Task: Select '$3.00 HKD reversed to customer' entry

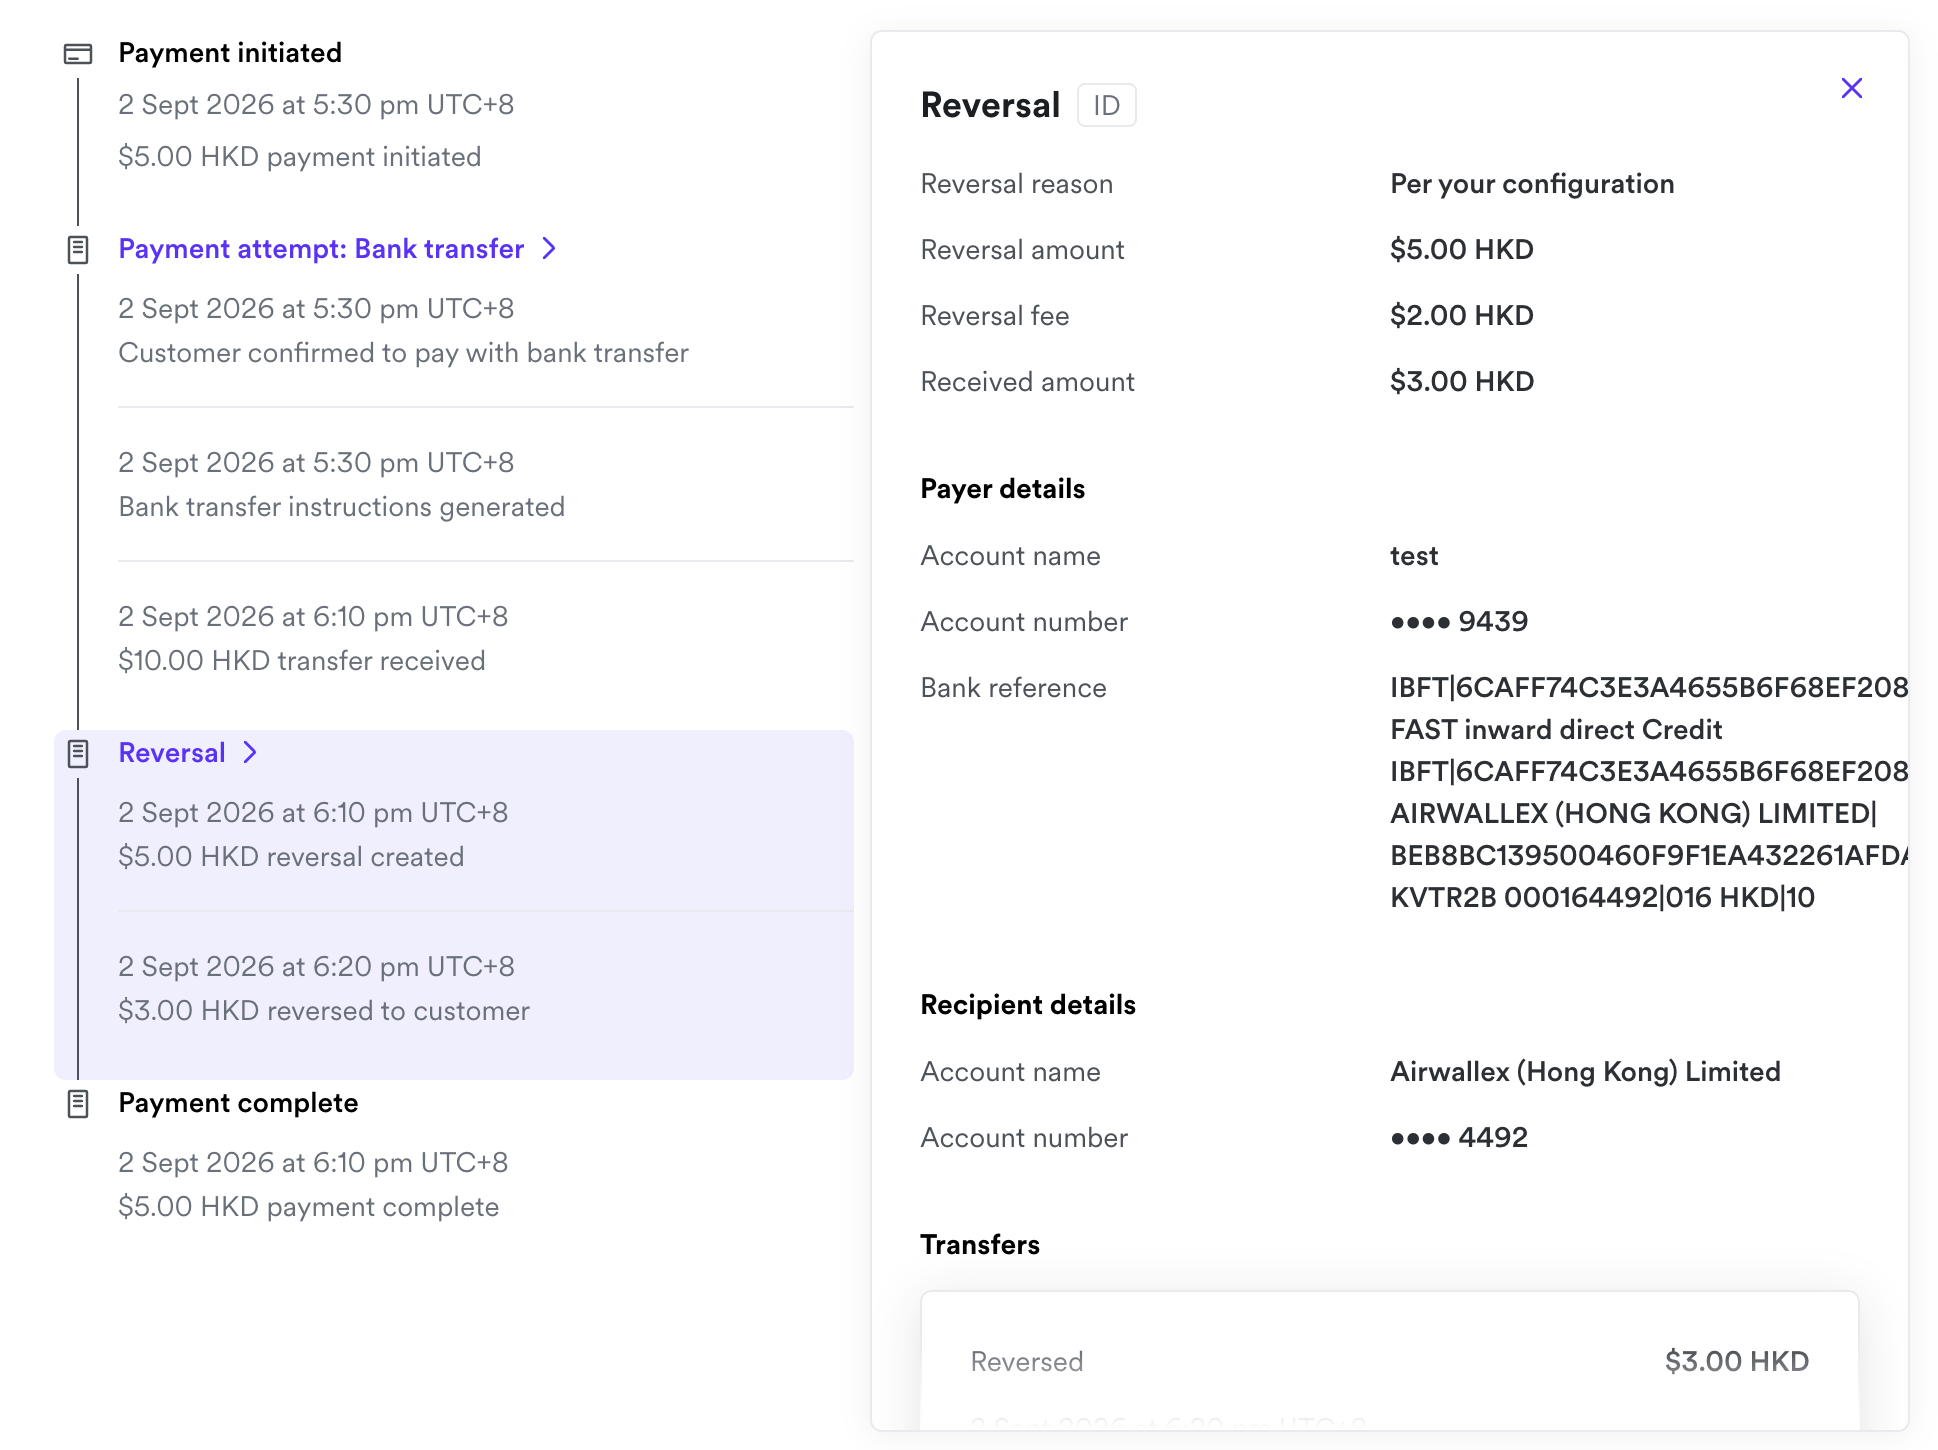Action: pos(324,1011)
